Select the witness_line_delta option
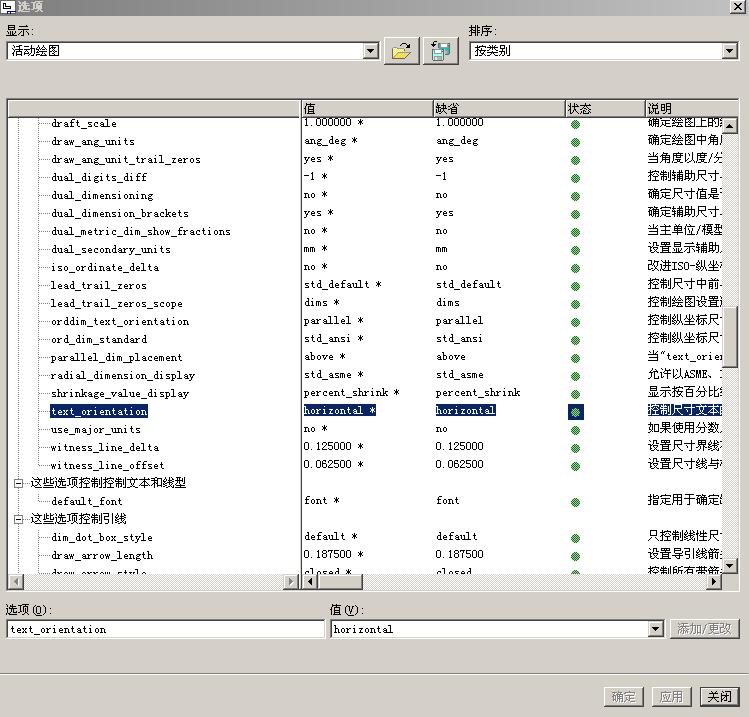The image size is (749, 717). (105, 448)
